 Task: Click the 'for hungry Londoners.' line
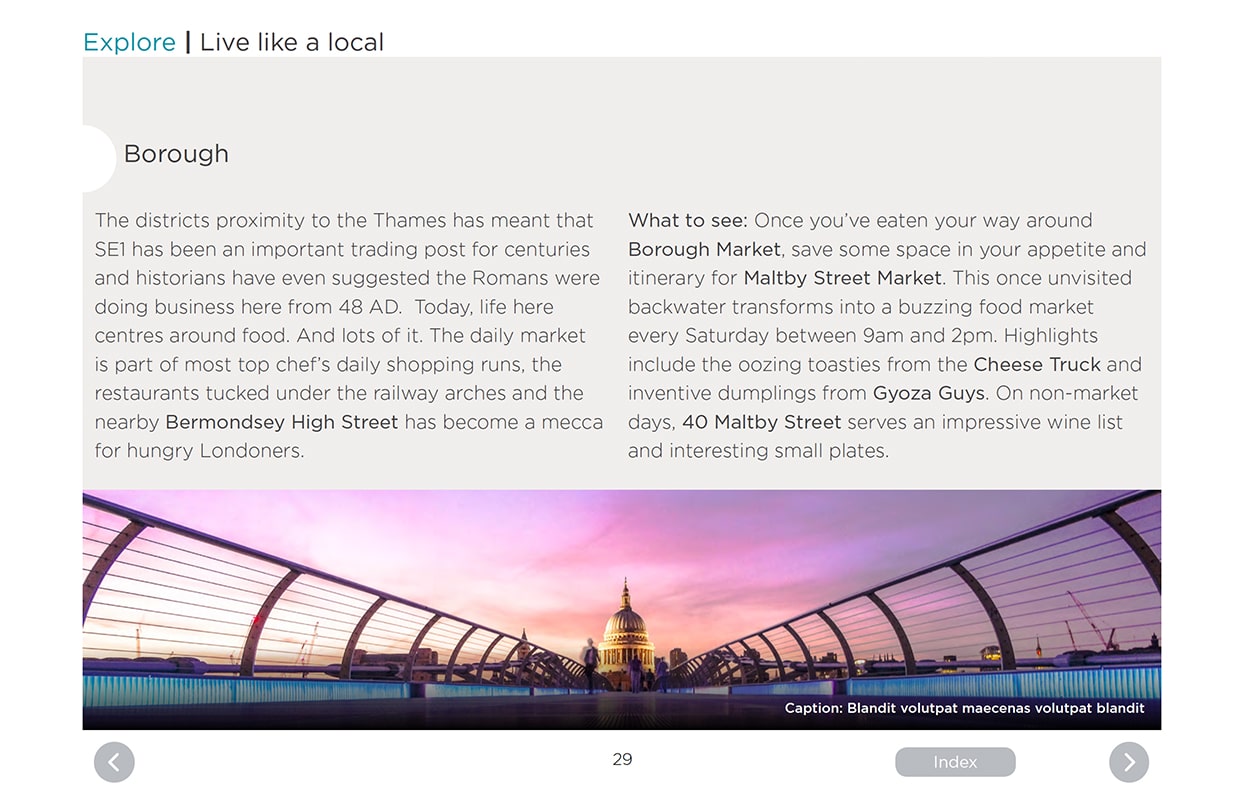point(199,451)
